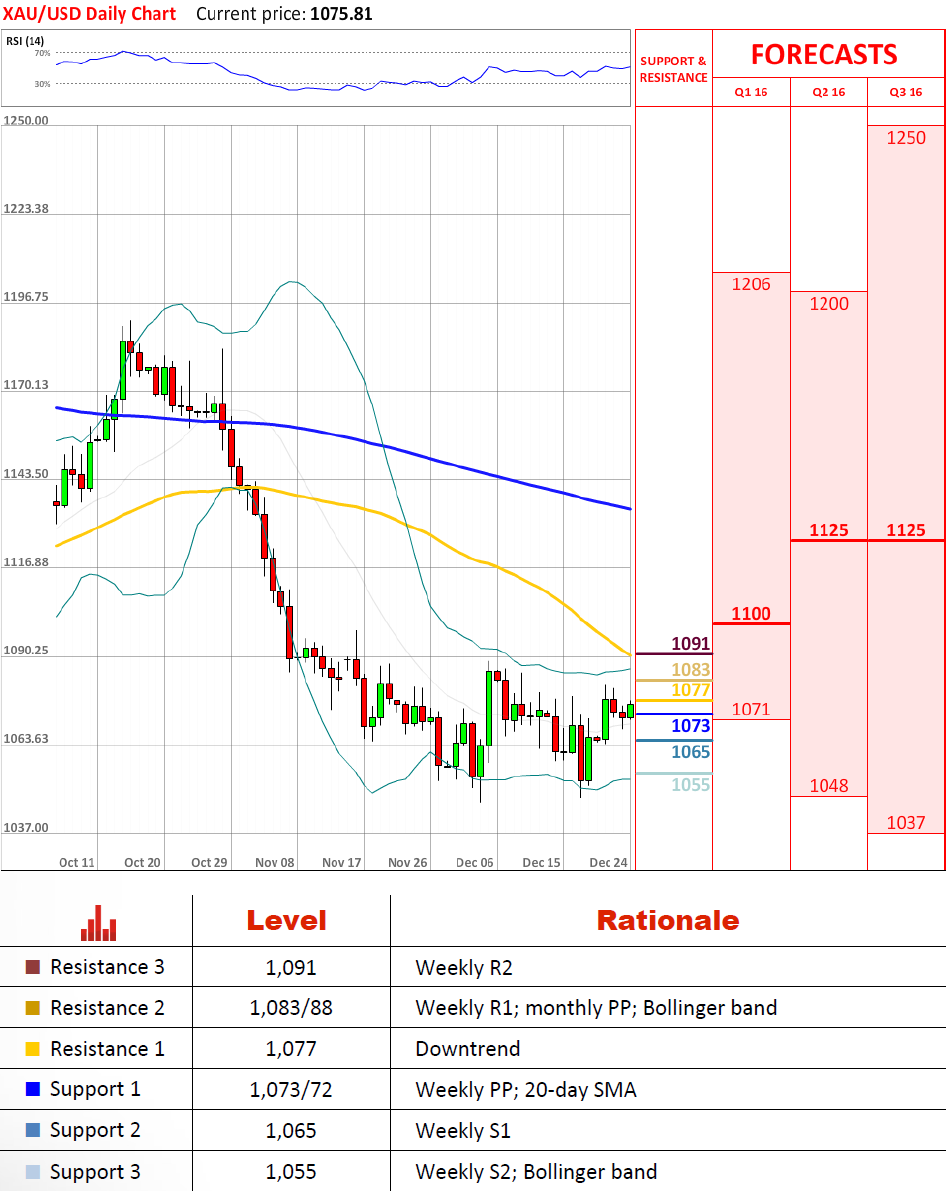Click the Level column header
Viewport: 951px width, 1191px height.
286,921
